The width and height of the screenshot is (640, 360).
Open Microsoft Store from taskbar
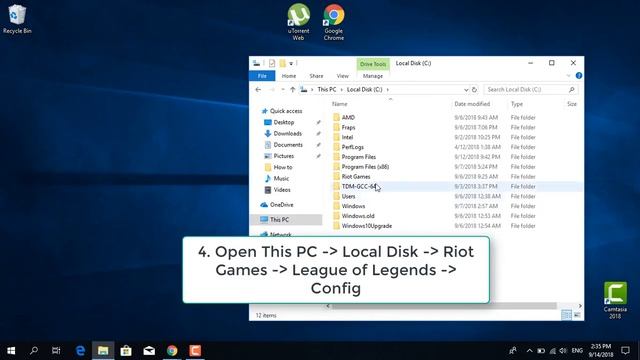point(126,351)
